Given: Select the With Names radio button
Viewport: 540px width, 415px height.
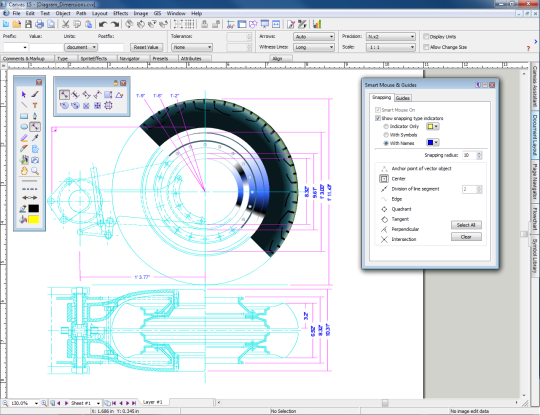Looking at the screenshot, I should [386, 143].
